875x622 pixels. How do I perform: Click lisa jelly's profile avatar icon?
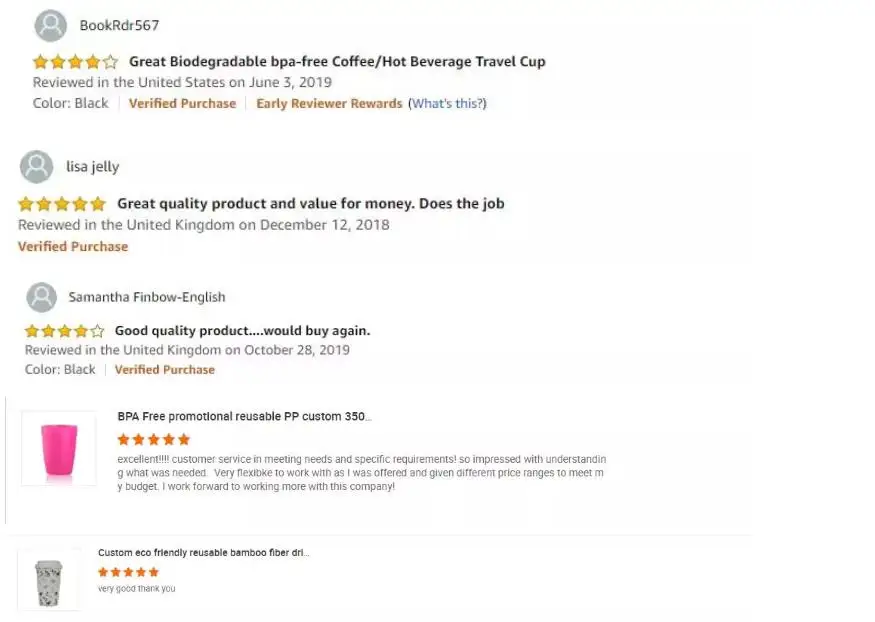(x=36, y=167)
